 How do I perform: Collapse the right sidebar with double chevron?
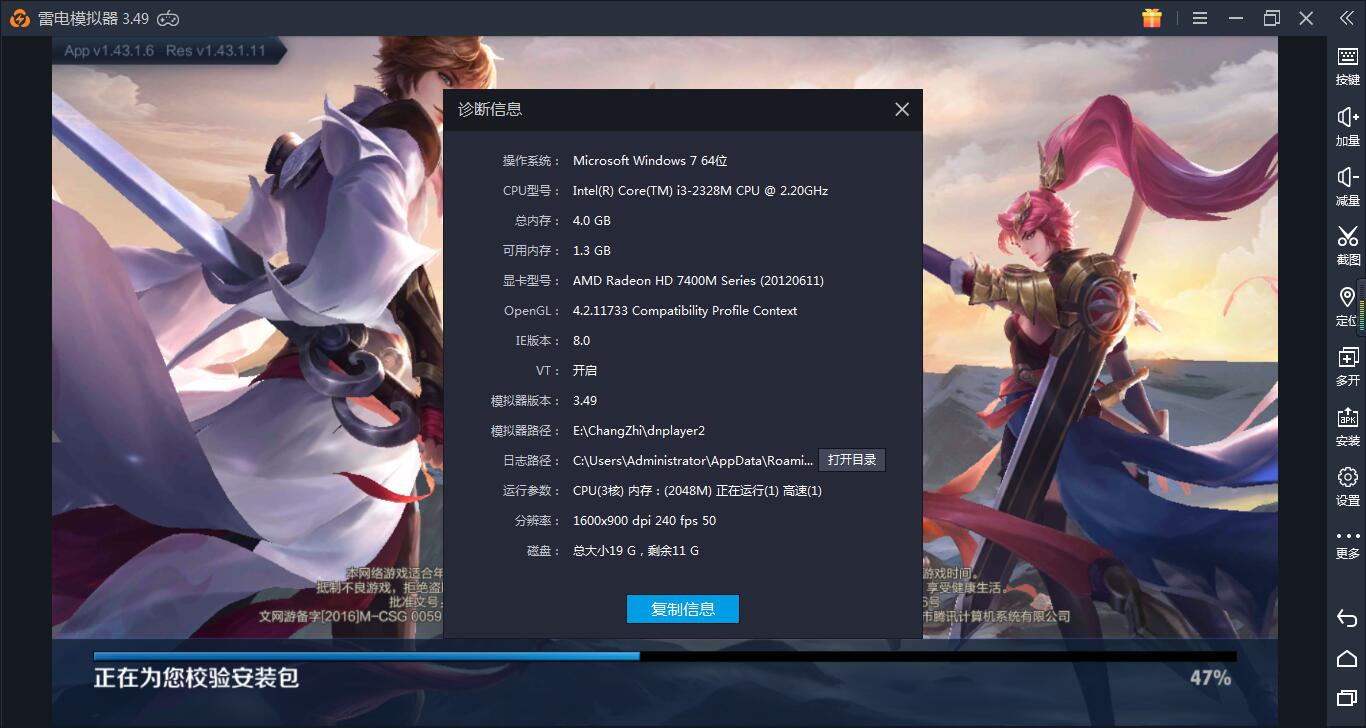[x=1347, y=18]
